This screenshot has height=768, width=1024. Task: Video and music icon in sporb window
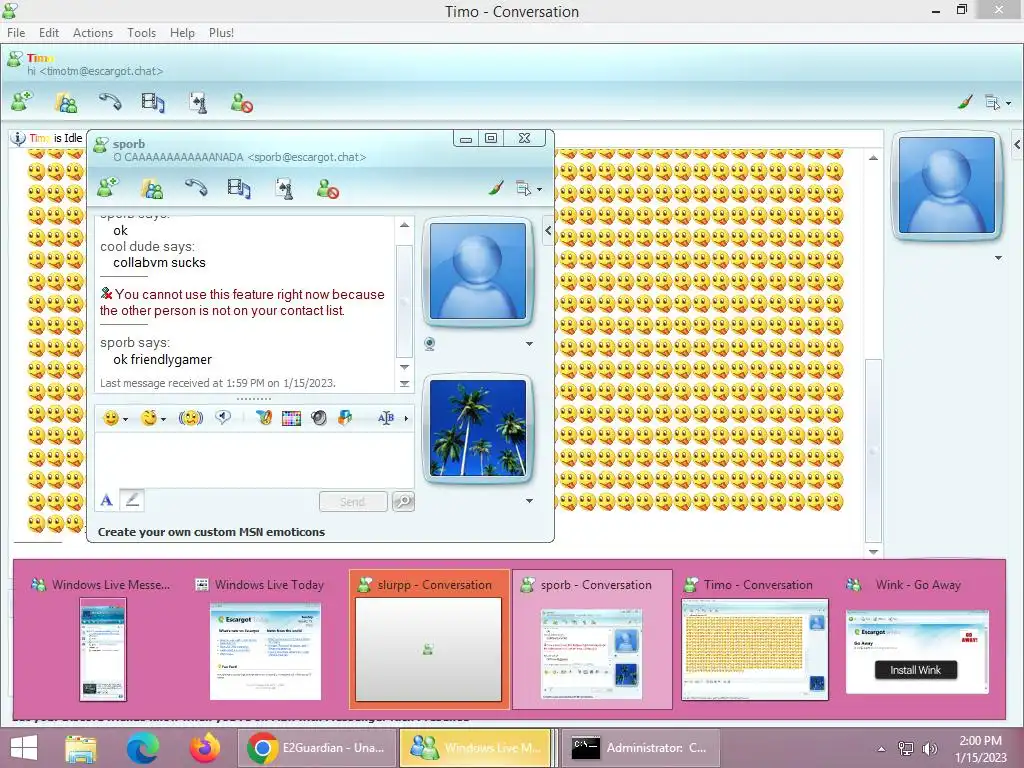point(239,189)
